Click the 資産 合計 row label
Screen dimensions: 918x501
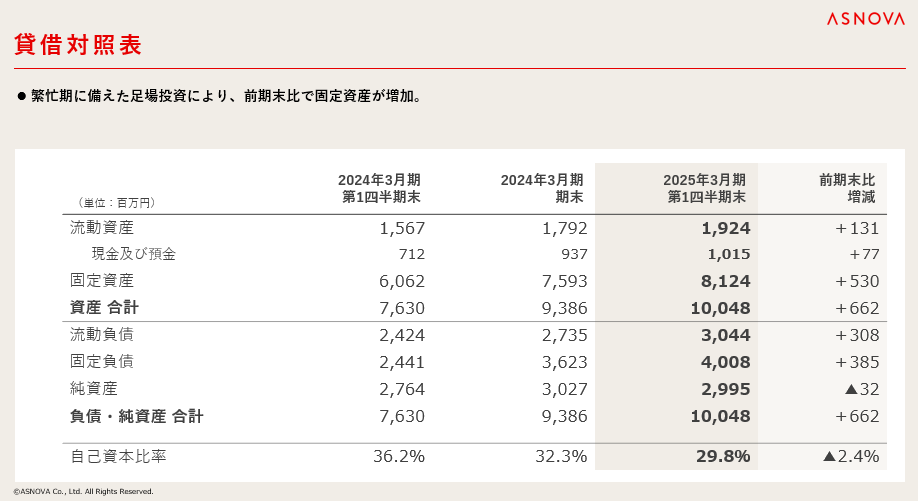pyautogui.click(x=104, y=308)
